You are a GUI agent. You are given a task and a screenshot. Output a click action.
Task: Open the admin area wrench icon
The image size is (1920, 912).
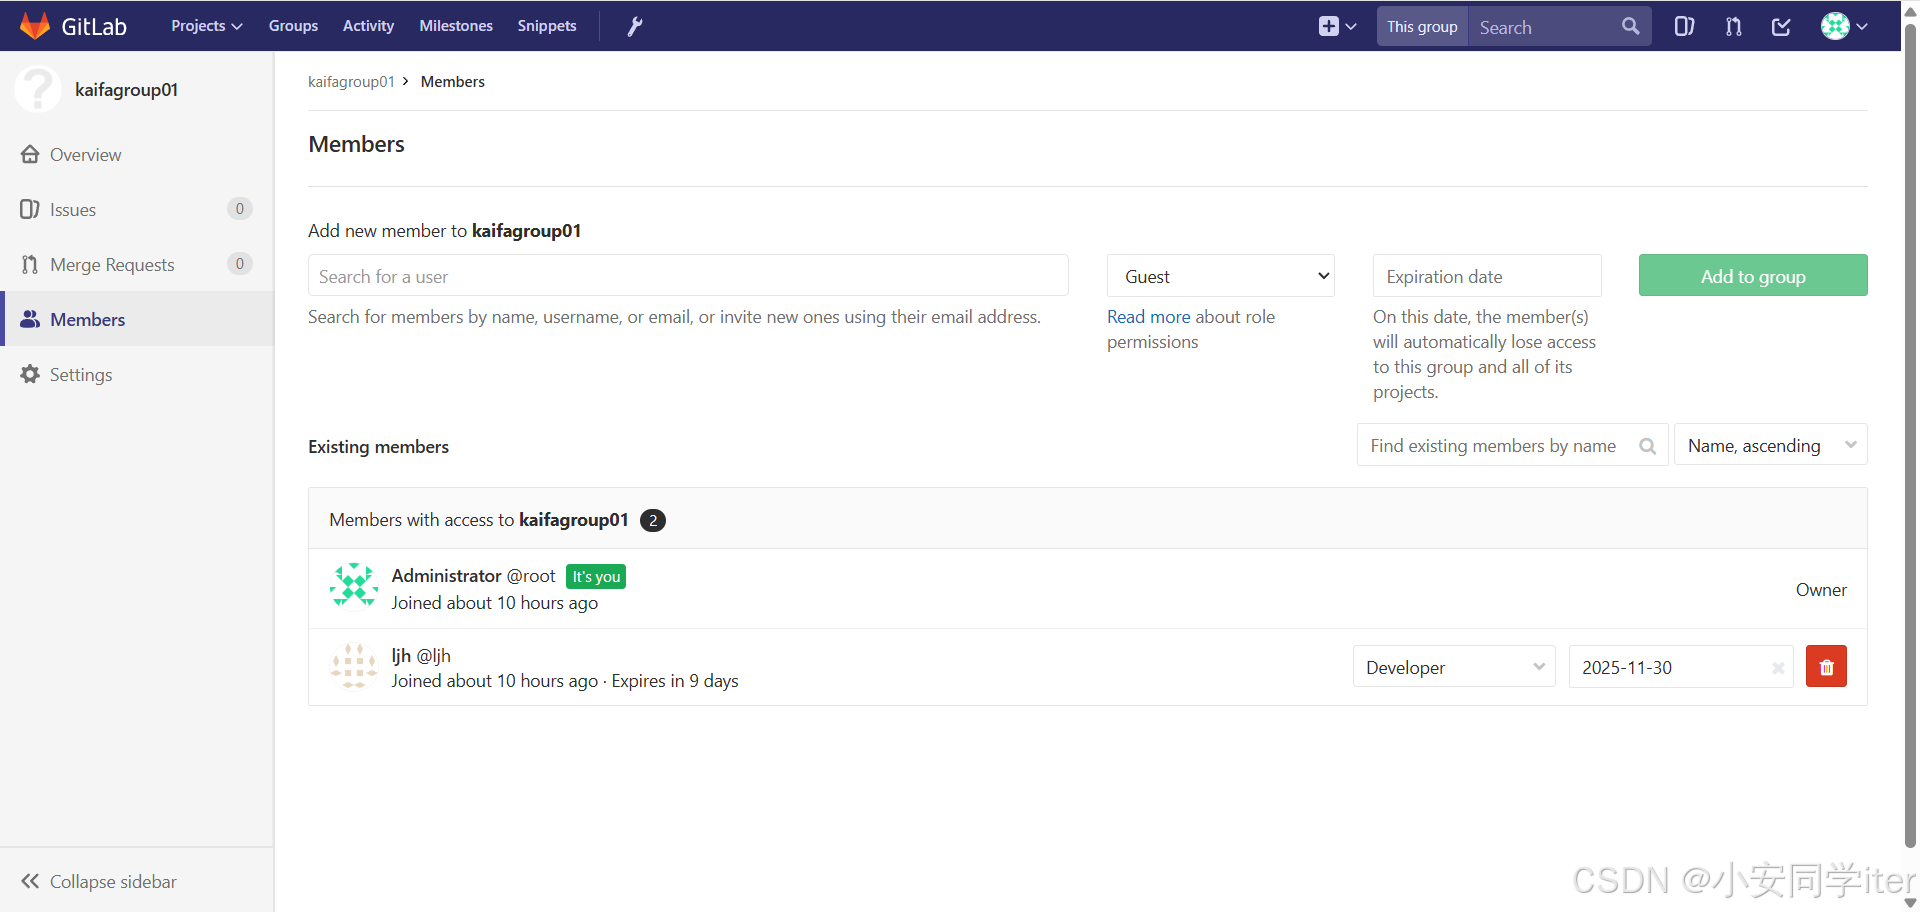(x=634, y=26)
